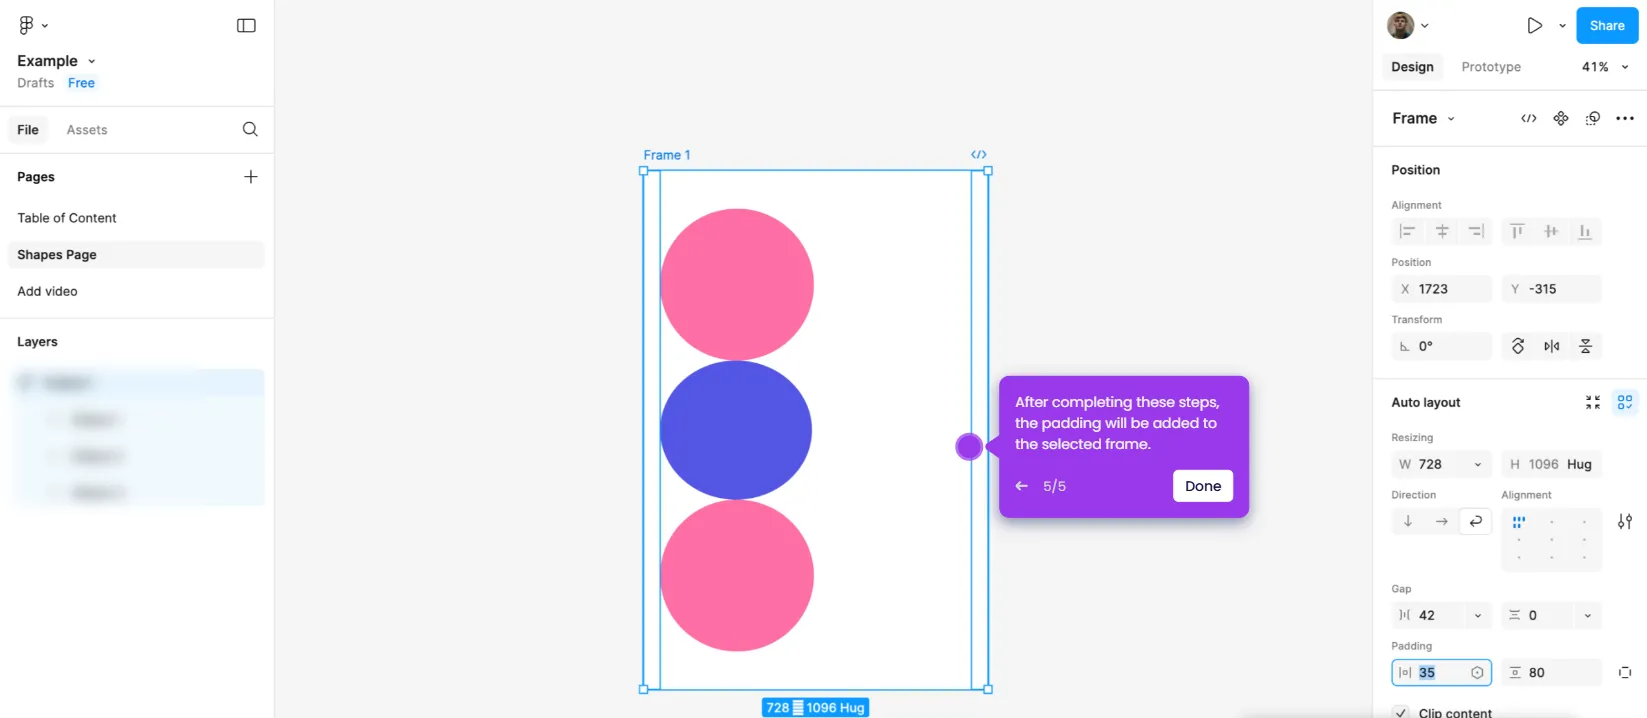Flip vertical icon in Transform row
The width and height of the screenshot is (1647, 718).
pyautogui.click(x=1586, y=346)
